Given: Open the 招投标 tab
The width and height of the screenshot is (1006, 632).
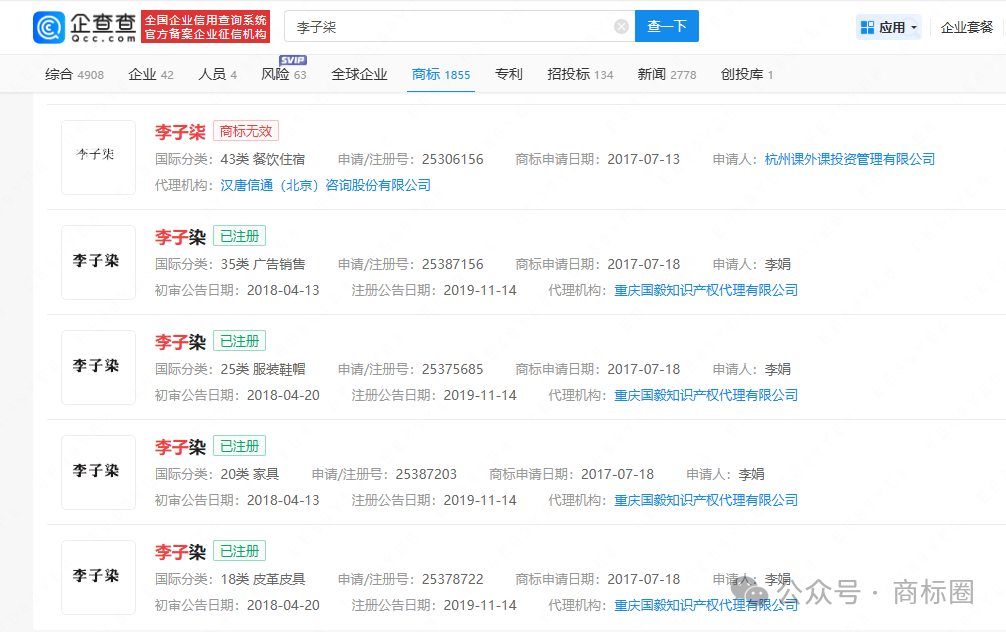Looking at the screenshot, I should coord(580,75).
